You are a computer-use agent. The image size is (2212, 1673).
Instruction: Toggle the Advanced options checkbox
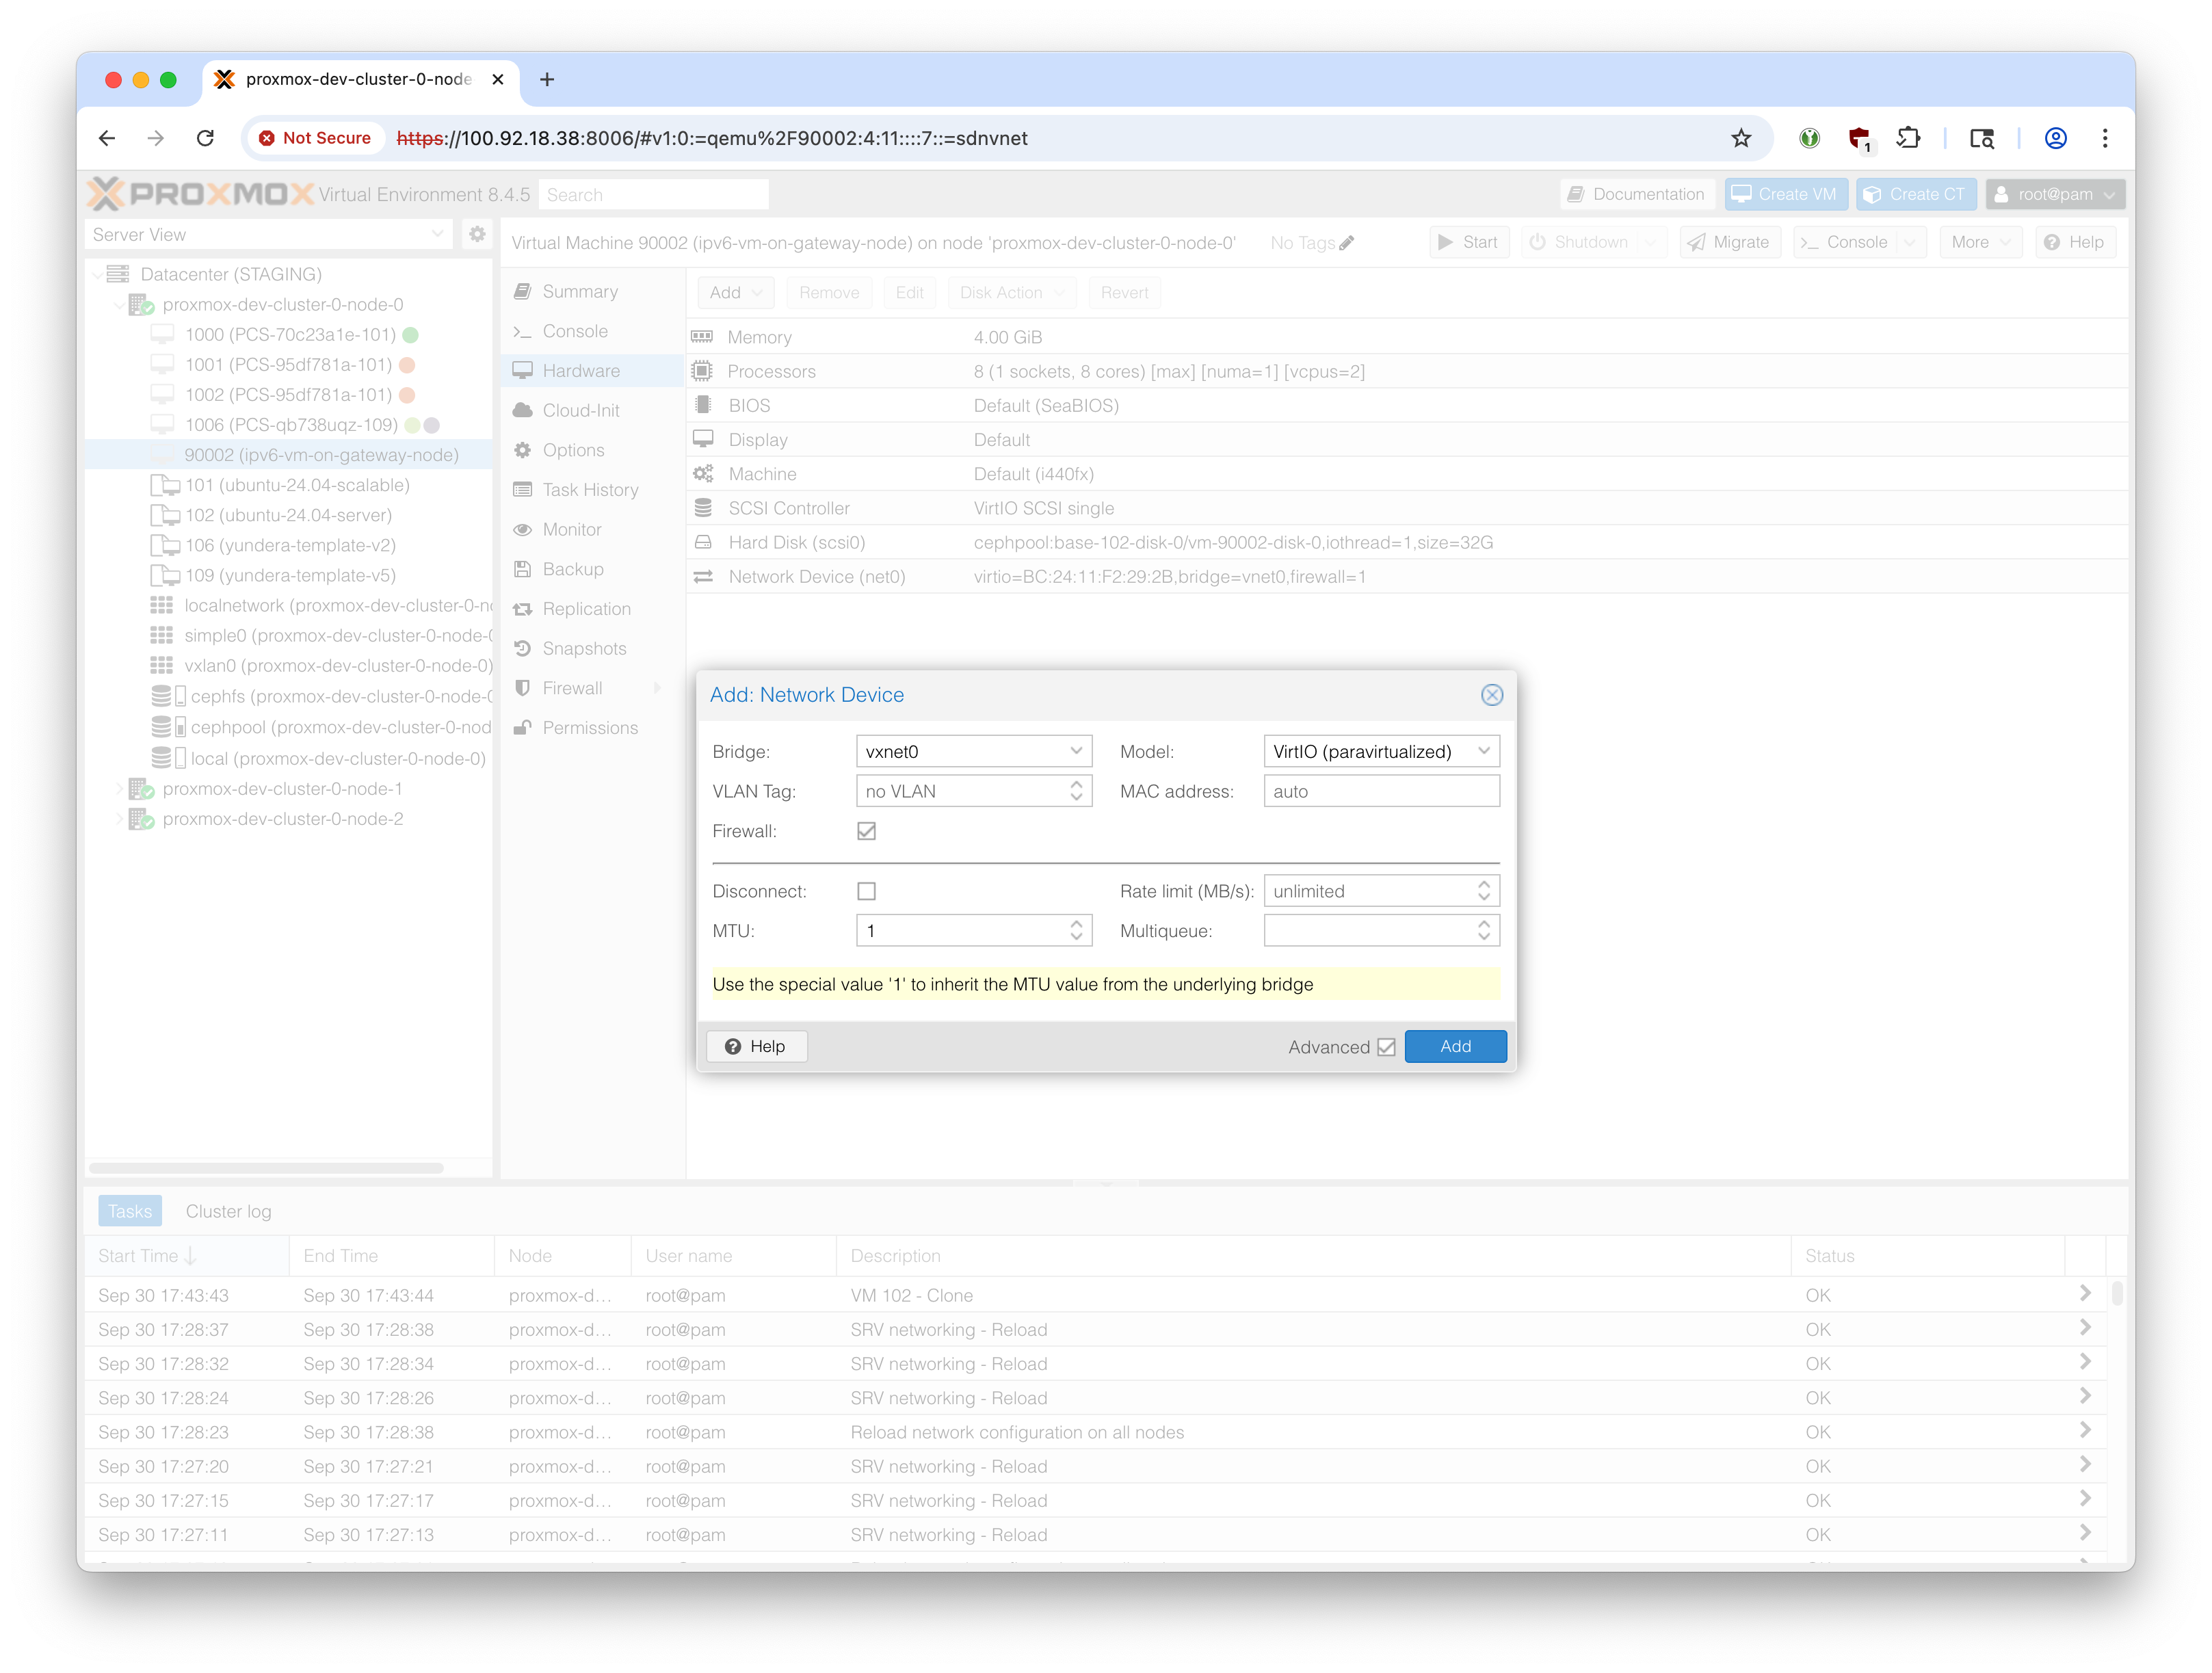pyautogui.click(x=1386, y=1047)
